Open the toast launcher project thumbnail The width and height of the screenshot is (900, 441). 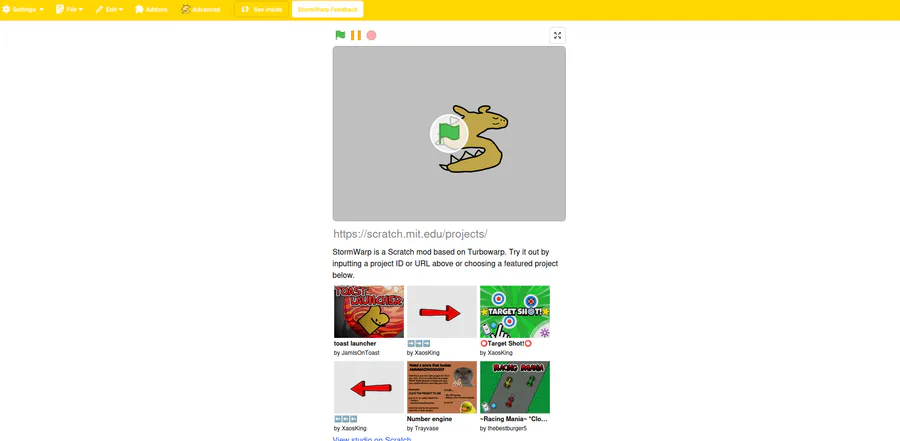point(368,312)
